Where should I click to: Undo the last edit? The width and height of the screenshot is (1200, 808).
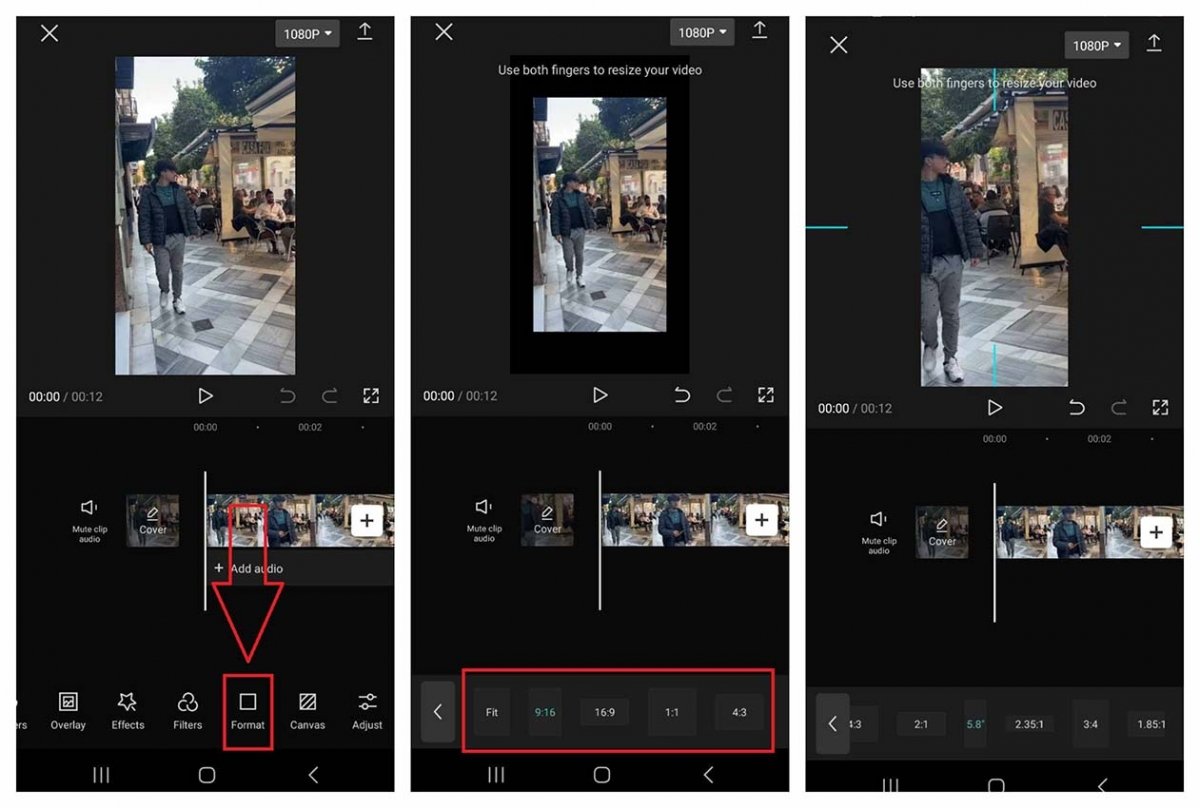point(287,395)
